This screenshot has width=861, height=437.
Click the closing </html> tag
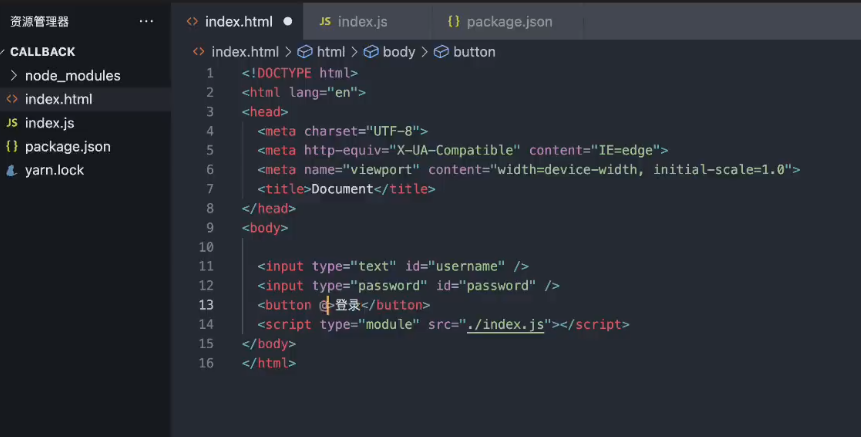click(269, 363)
